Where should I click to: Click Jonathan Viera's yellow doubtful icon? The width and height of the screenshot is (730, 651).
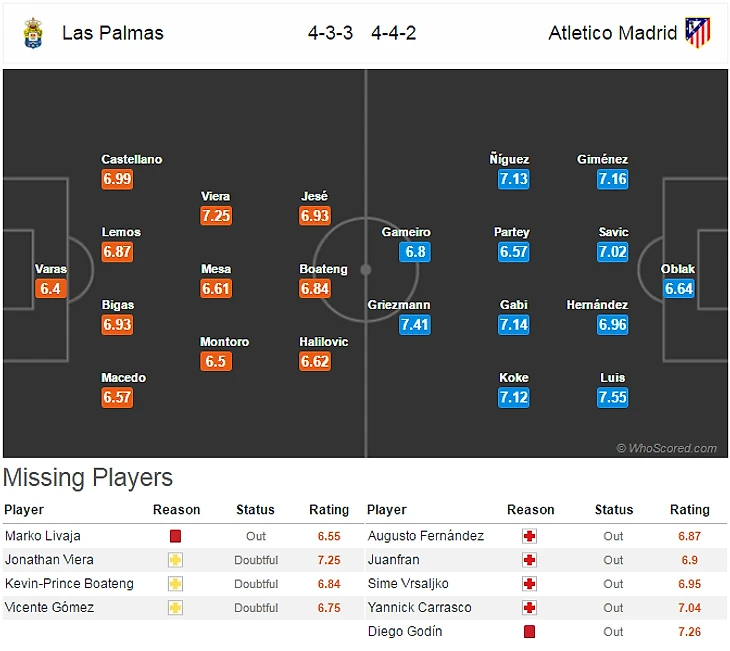tap(176, 560)
